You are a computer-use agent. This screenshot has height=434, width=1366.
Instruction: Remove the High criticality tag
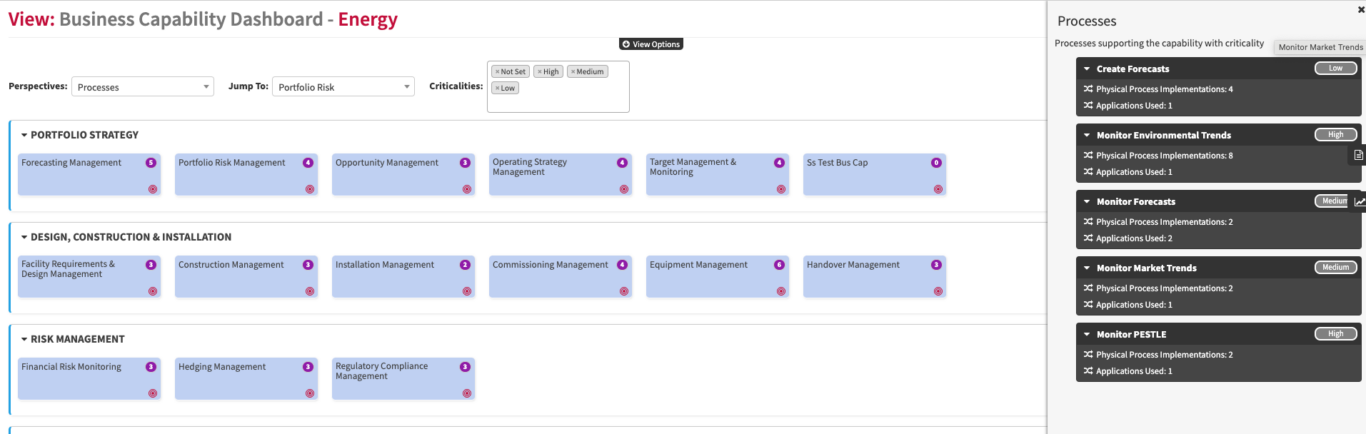(x=539, y=72)
